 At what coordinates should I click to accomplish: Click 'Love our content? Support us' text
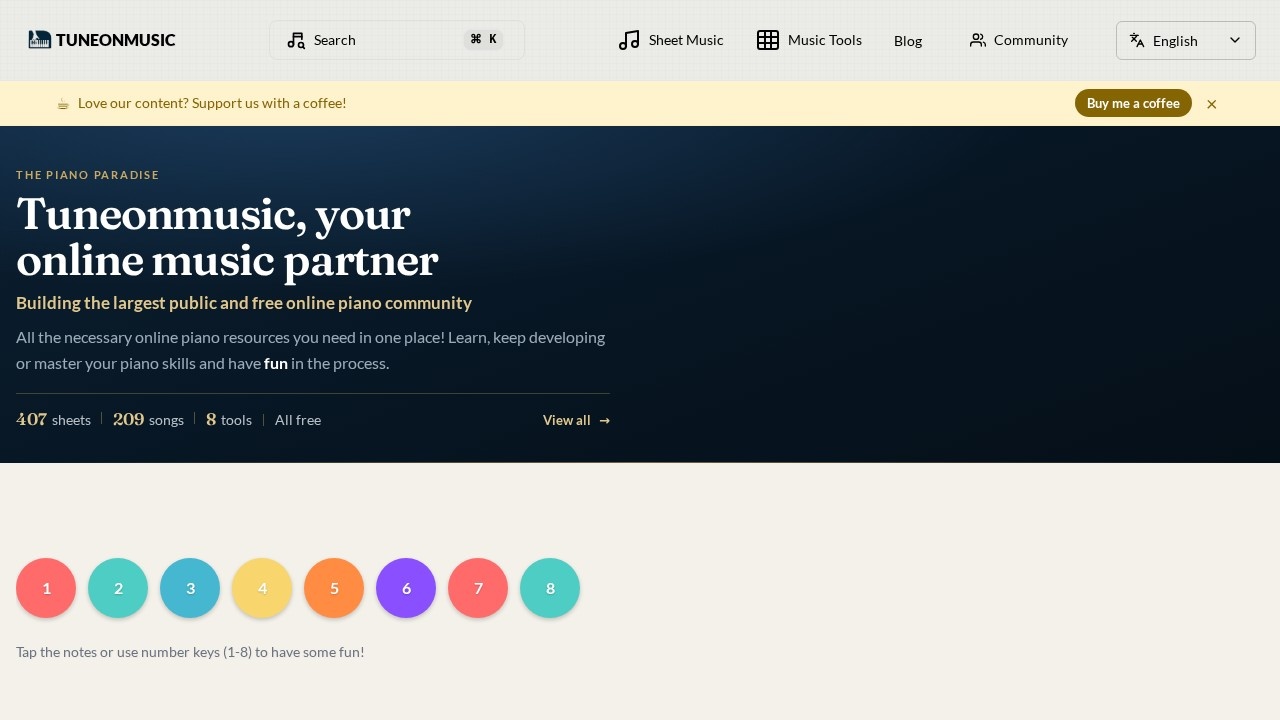212,103
